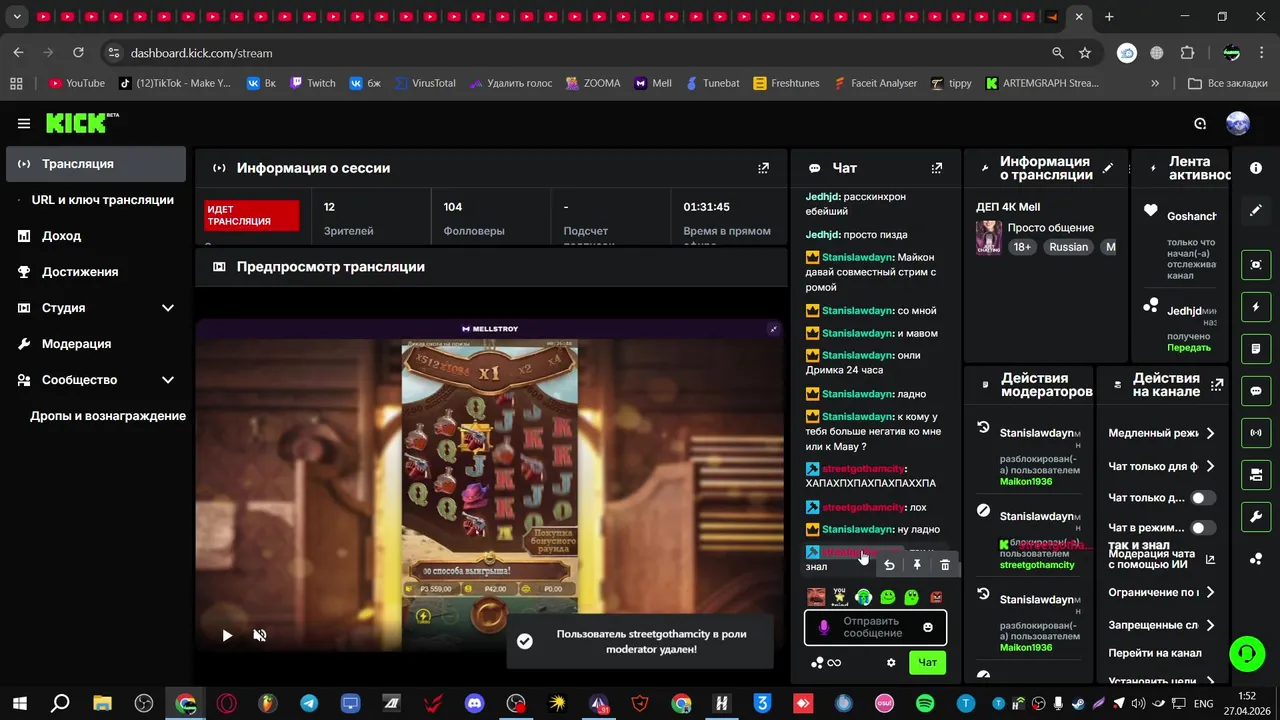Viewport: 1280px width, 720px height.
Task: Open the Kick hamburger menu
Action: 24,124
